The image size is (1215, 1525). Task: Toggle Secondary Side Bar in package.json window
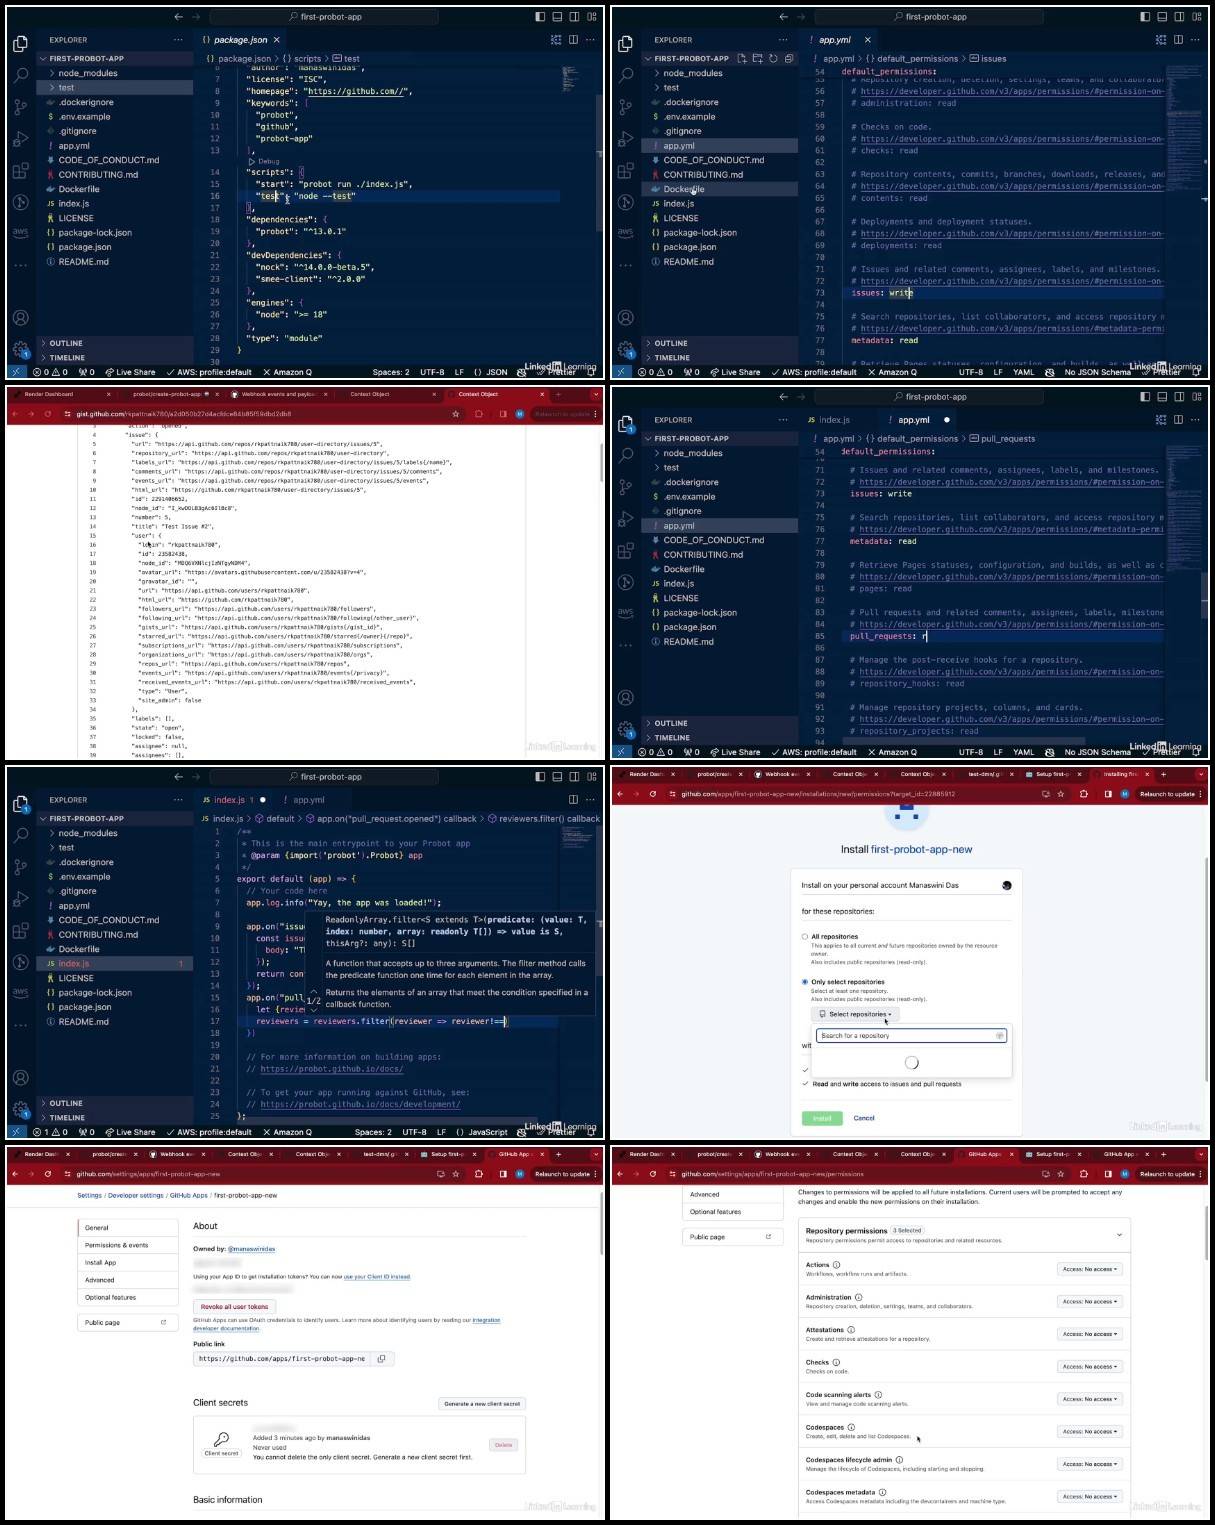(574, 17)
